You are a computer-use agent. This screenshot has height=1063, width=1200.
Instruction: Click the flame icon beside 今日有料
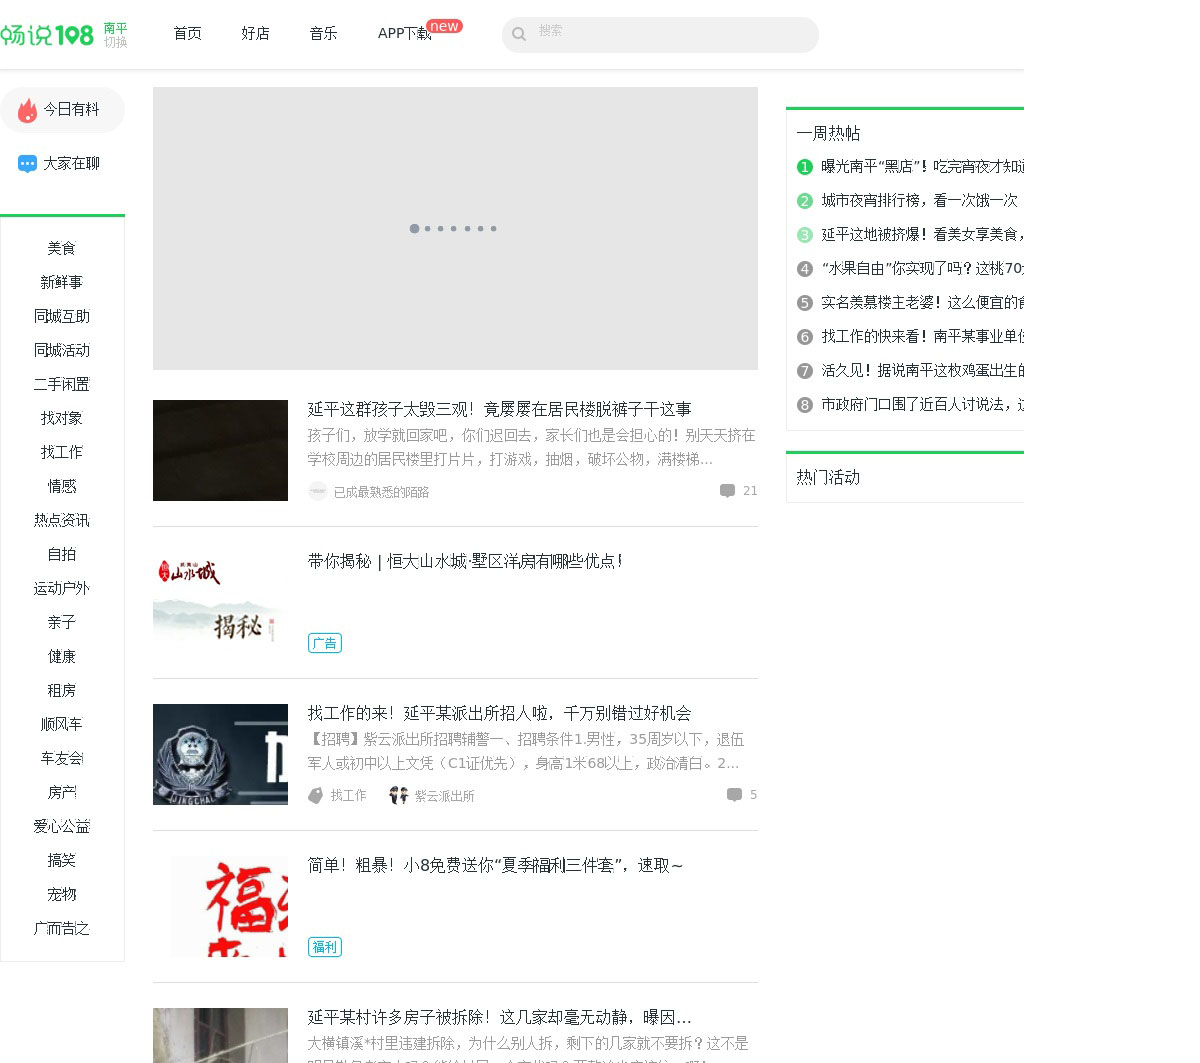point(27,110)
